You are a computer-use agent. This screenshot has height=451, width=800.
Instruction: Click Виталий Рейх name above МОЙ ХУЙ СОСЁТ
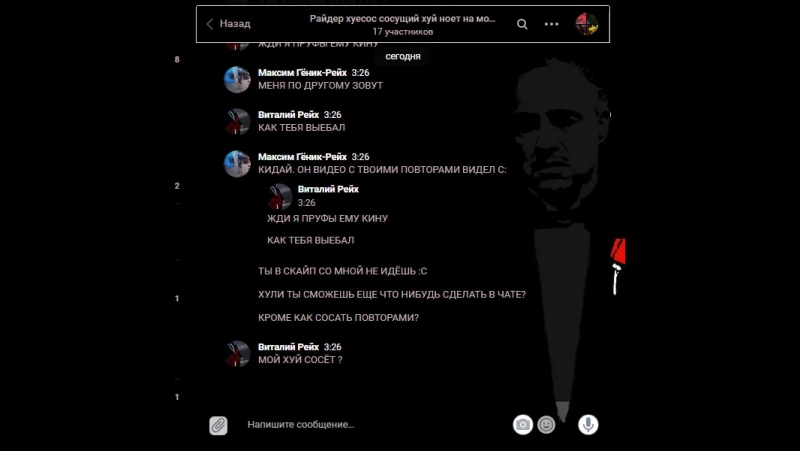pos(288,347)
